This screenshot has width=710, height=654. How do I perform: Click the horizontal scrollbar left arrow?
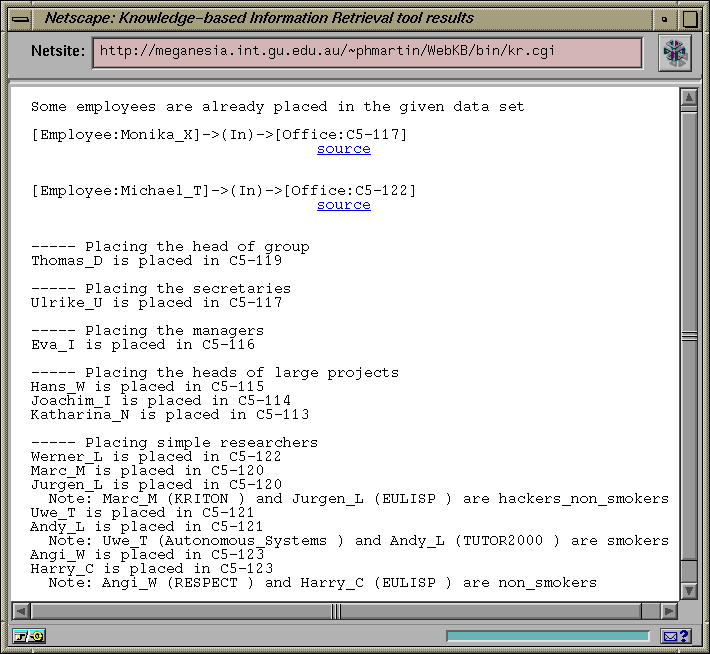(21, 609)
